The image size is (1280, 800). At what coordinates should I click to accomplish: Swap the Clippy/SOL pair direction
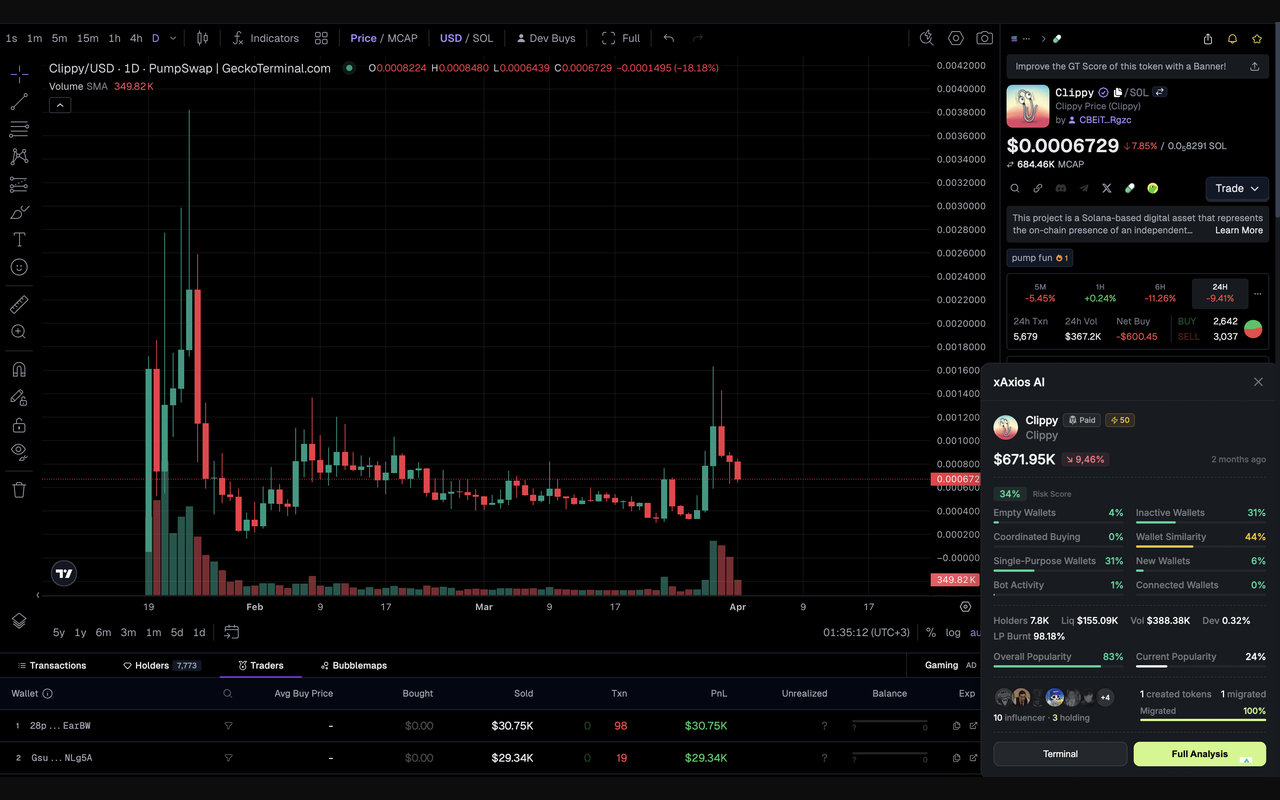coord(1160,92)
